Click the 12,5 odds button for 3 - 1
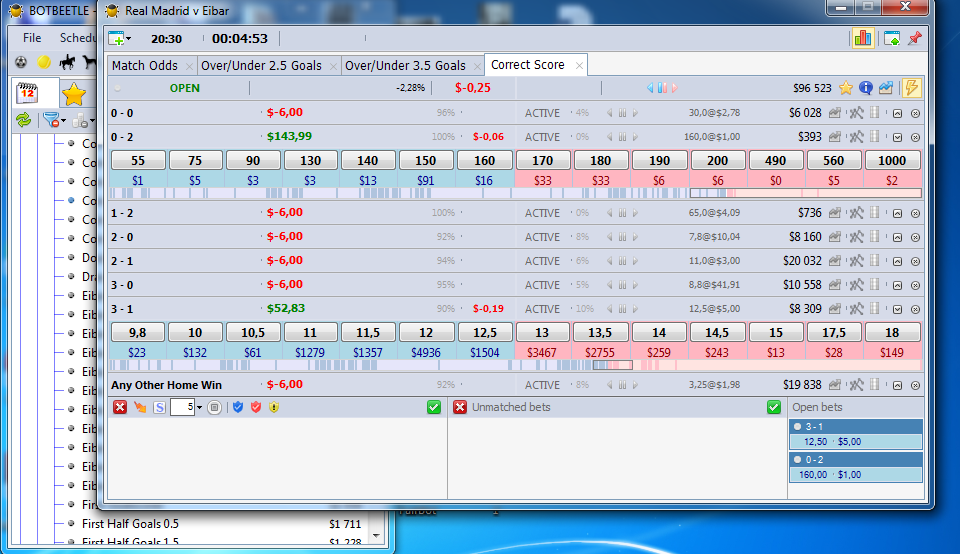This screenshot has height=554, width=960. click(x=484, y=333)
